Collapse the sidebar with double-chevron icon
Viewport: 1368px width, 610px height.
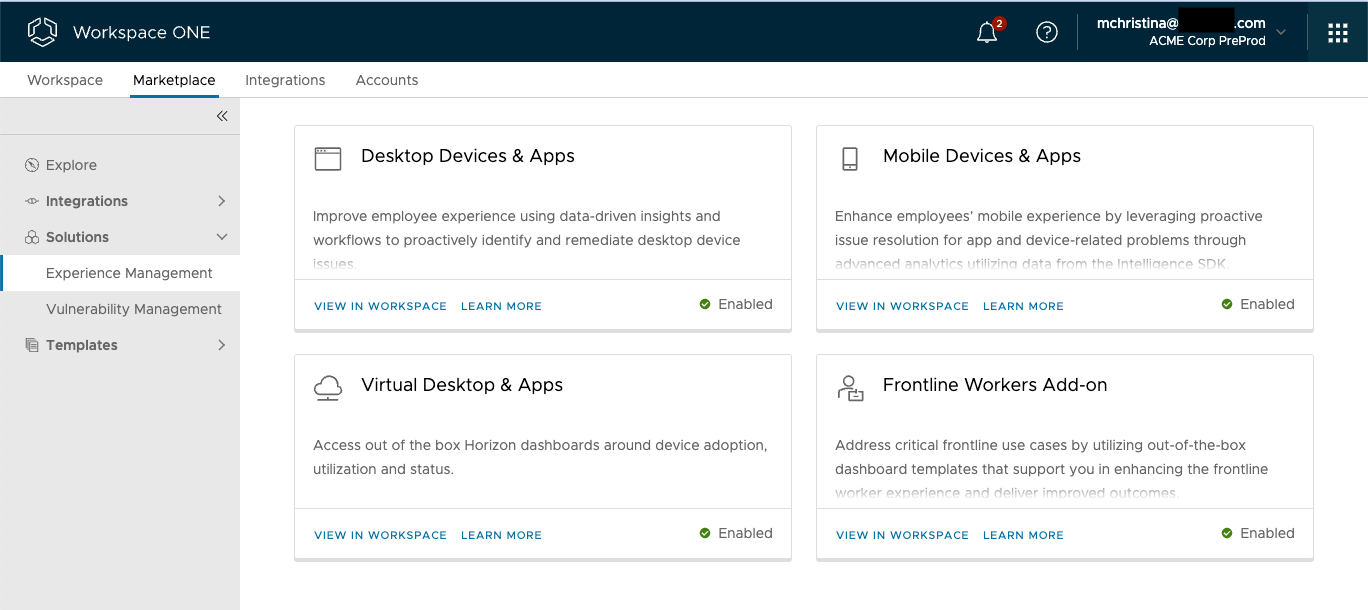tap(222, 116)
